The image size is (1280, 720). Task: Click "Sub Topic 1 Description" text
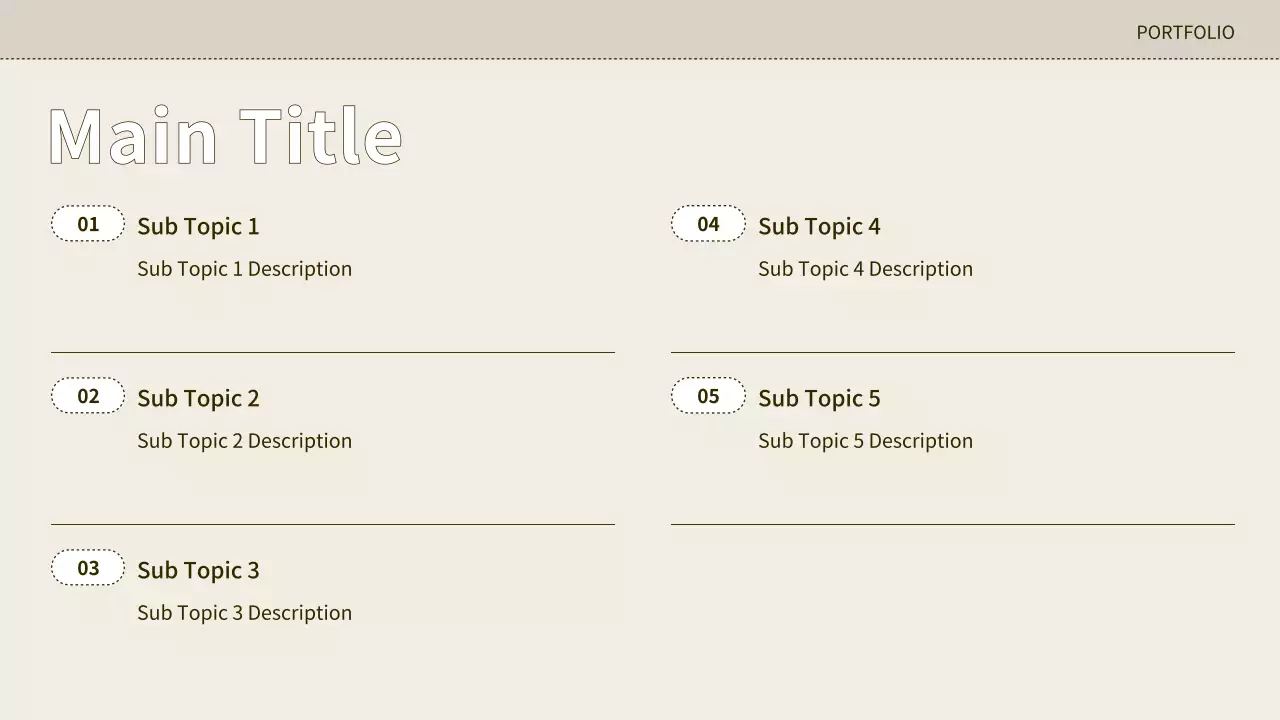[244, 269]
